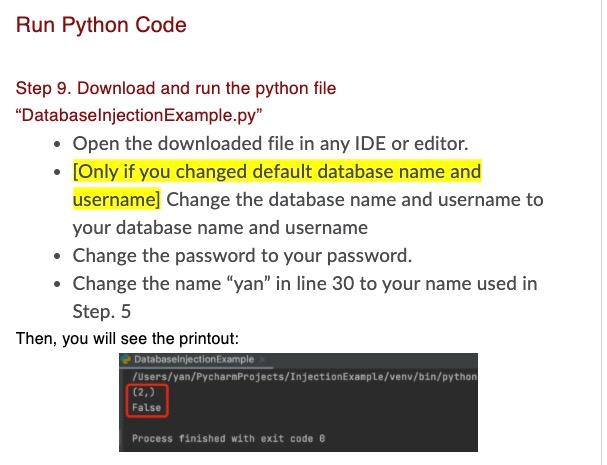Click the file name "DatabaseInjectionExample.py" text
Viewport: 607px width, 465px height.
(139, 115)
